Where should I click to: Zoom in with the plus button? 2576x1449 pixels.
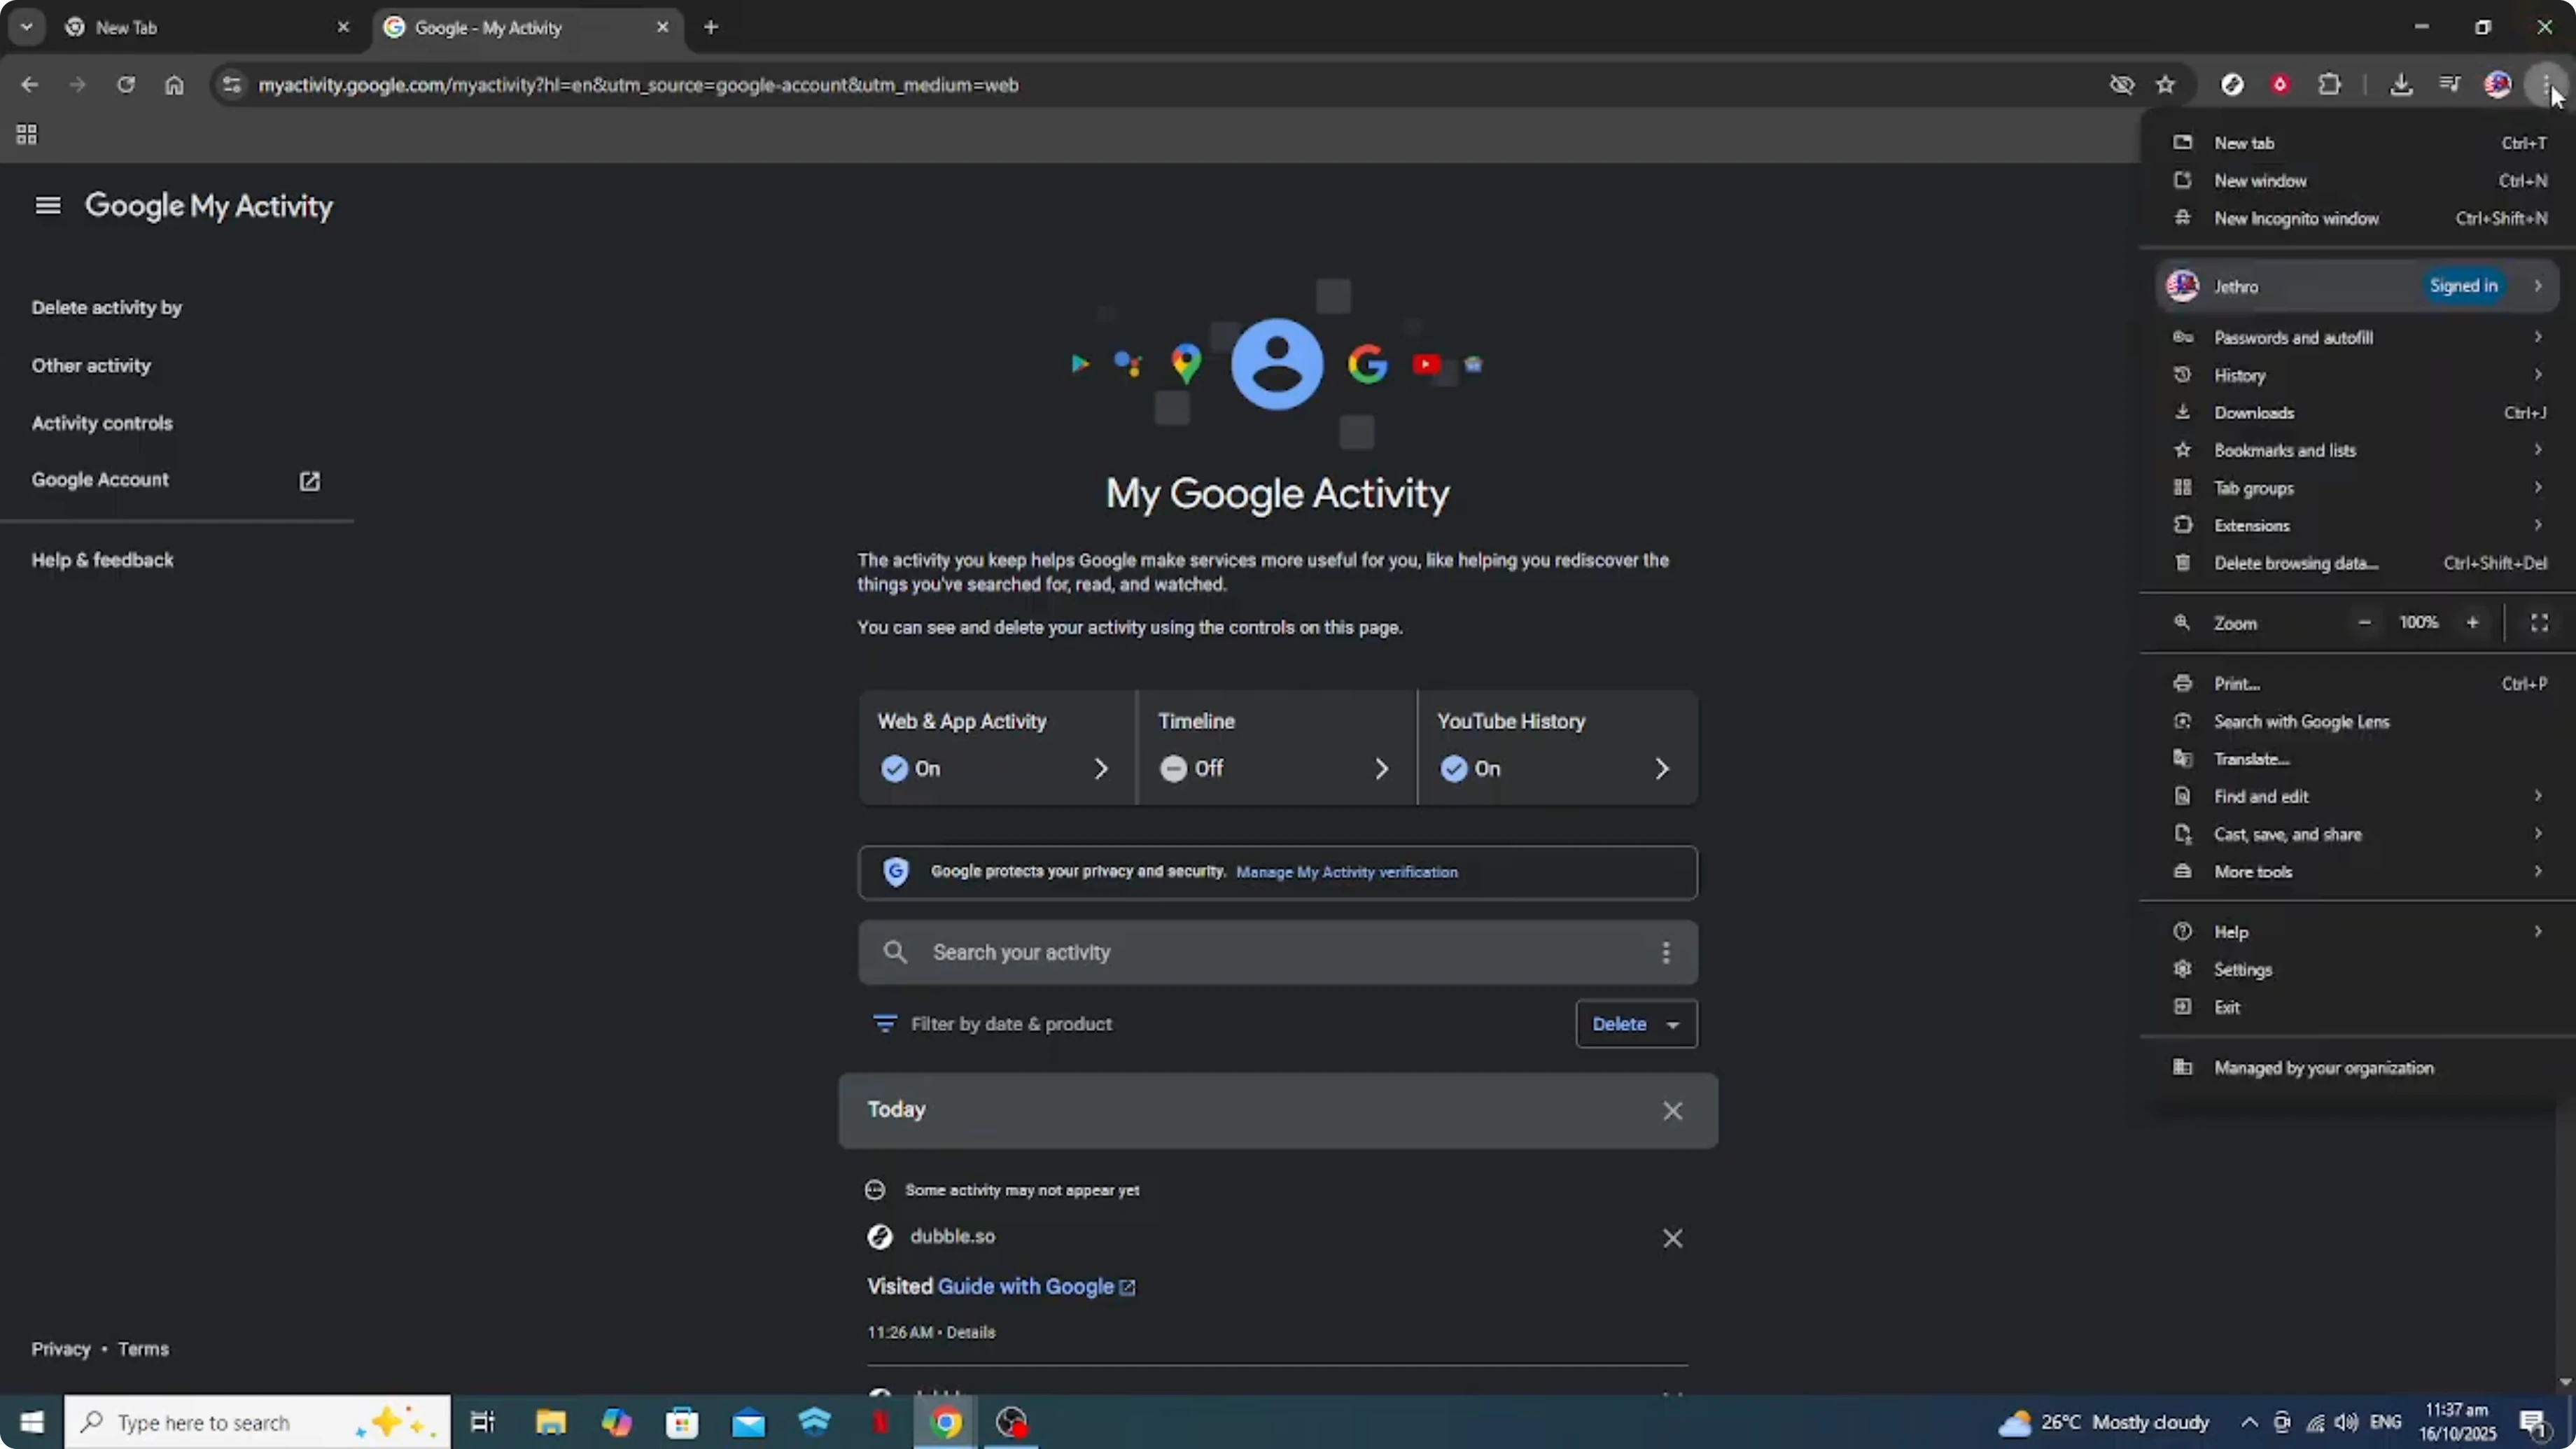point(2472,622)
